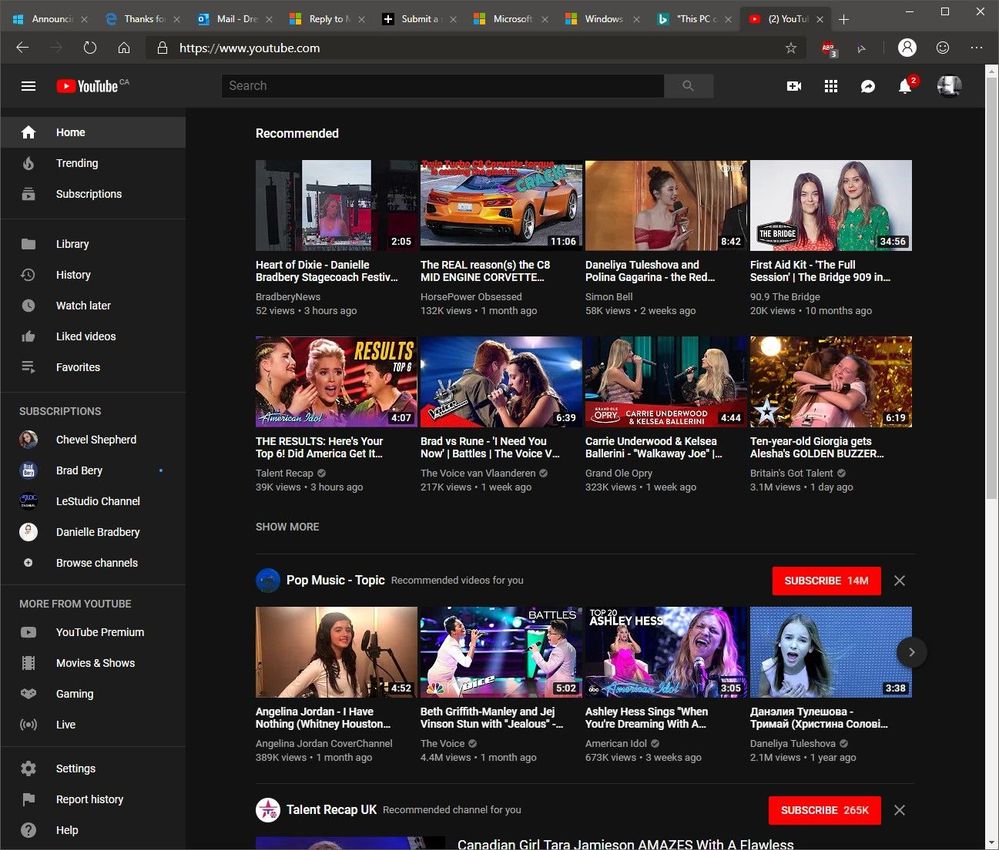Refresh the page with reload button

90,48
